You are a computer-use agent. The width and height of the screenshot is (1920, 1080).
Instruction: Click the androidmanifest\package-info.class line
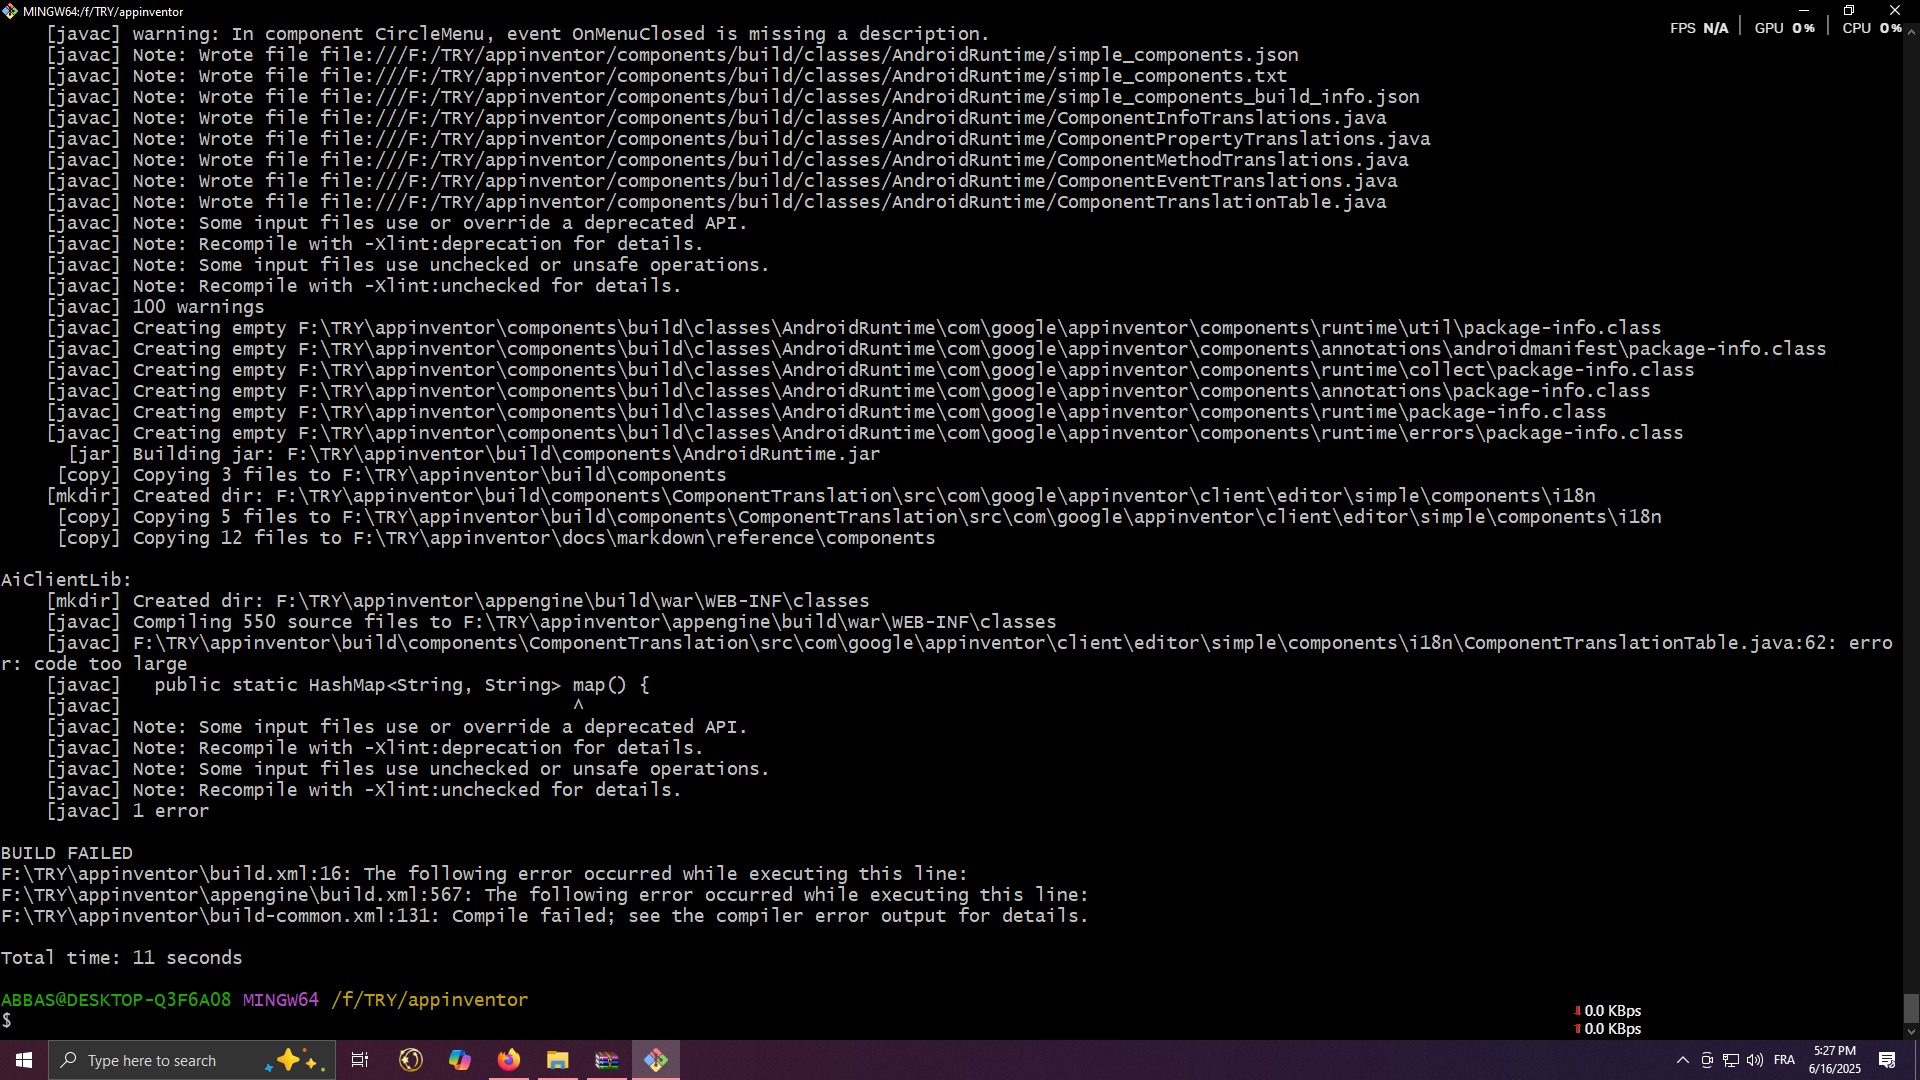click(x=936, y=349)
